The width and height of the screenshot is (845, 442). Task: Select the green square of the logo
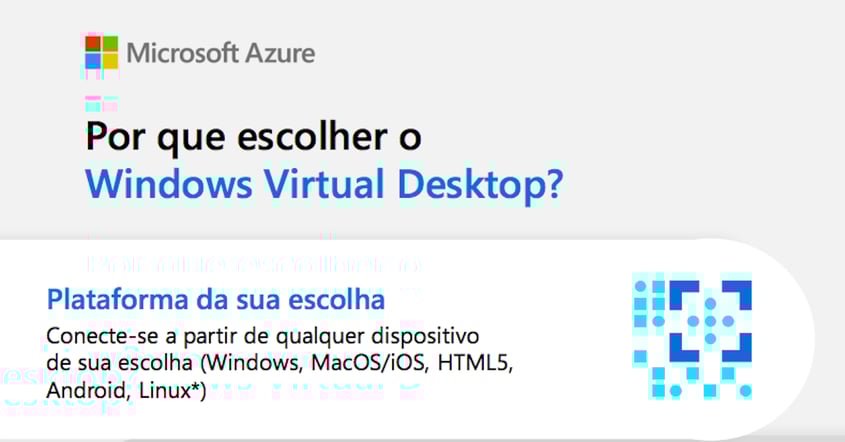(110, 44)
